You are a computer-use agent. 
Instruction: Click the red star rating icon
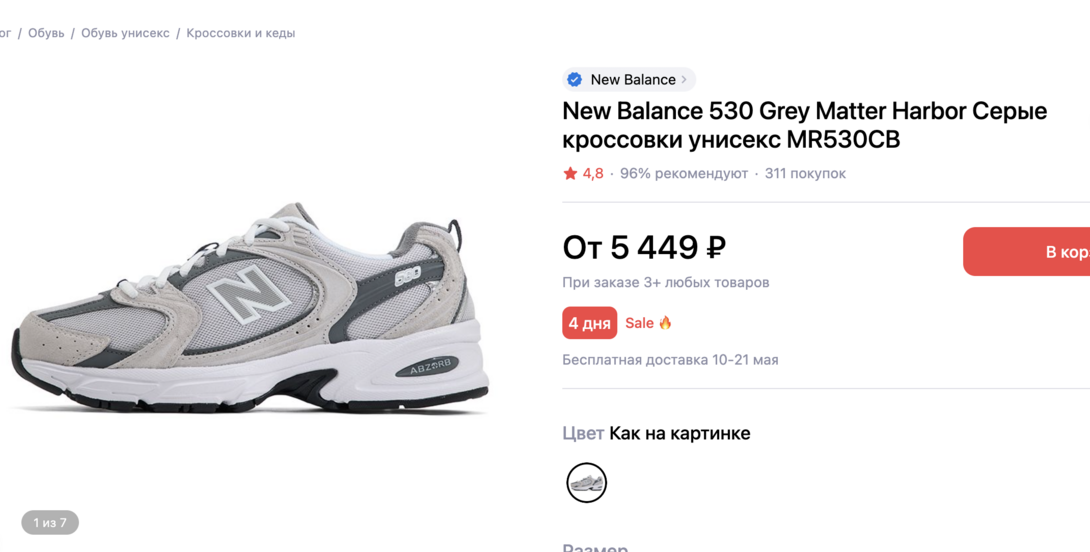click(x=570, y=174)
